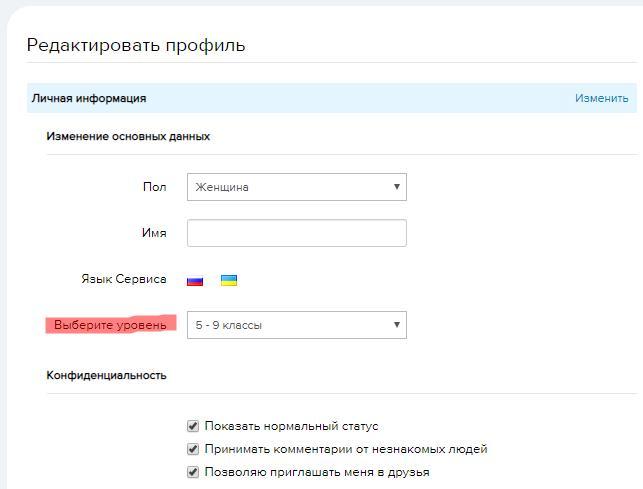This screenshot has height=489, width=643.
Task: Click the 'Имя' field label
Action: pos(154,233)
